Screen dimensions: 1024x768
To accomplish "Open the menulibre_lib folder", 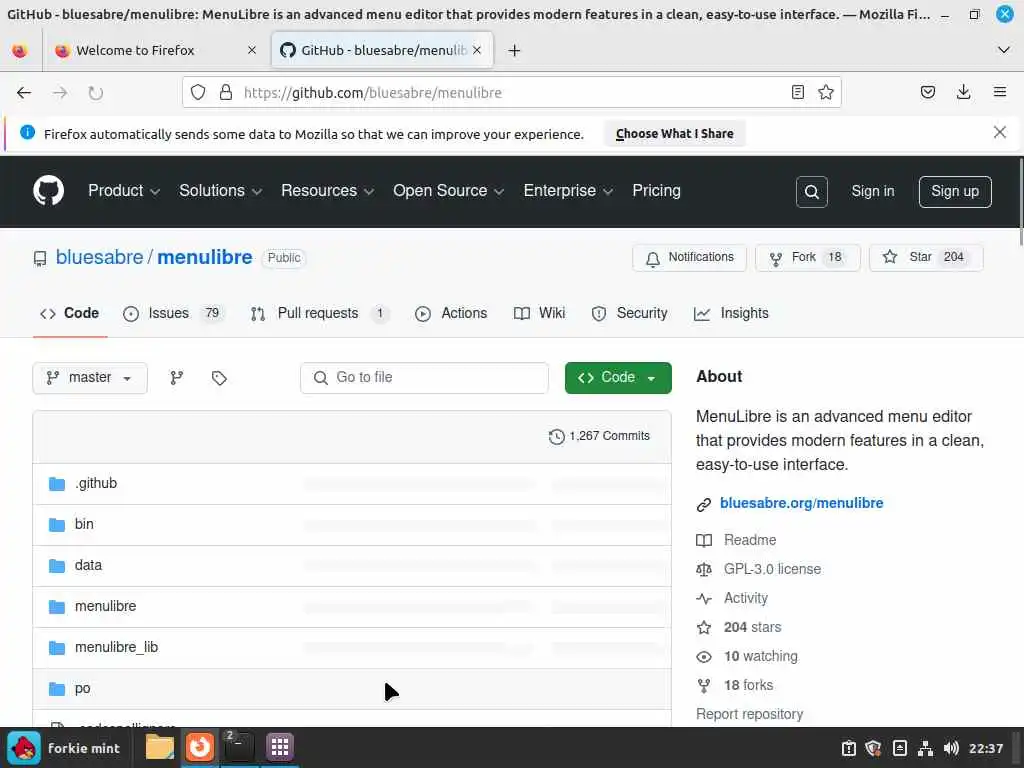I will click(116, 647).
